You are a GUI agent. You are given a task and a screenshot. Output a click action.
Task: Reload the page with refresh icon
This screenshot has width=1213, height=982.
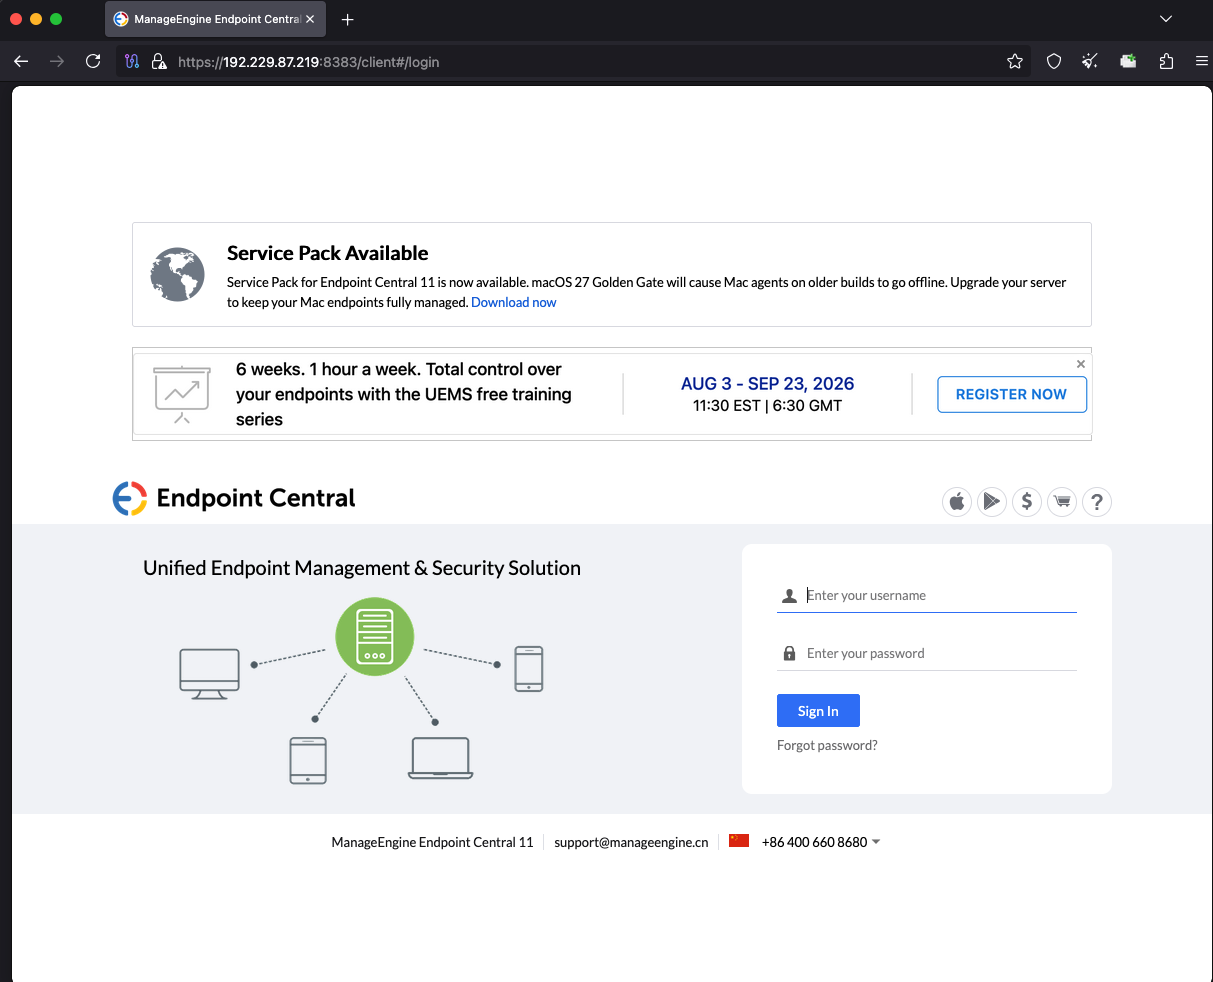[93, 61]
